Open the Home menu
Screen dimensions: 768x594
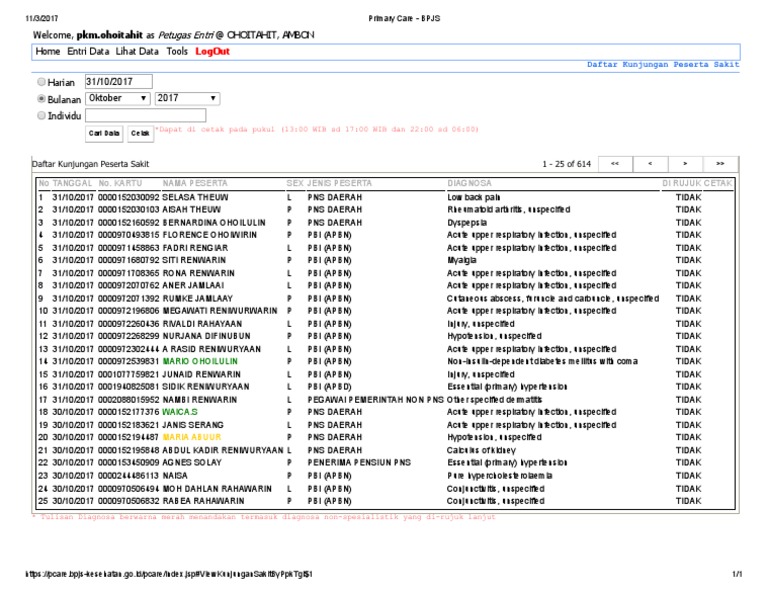click(x=47, y=51)
